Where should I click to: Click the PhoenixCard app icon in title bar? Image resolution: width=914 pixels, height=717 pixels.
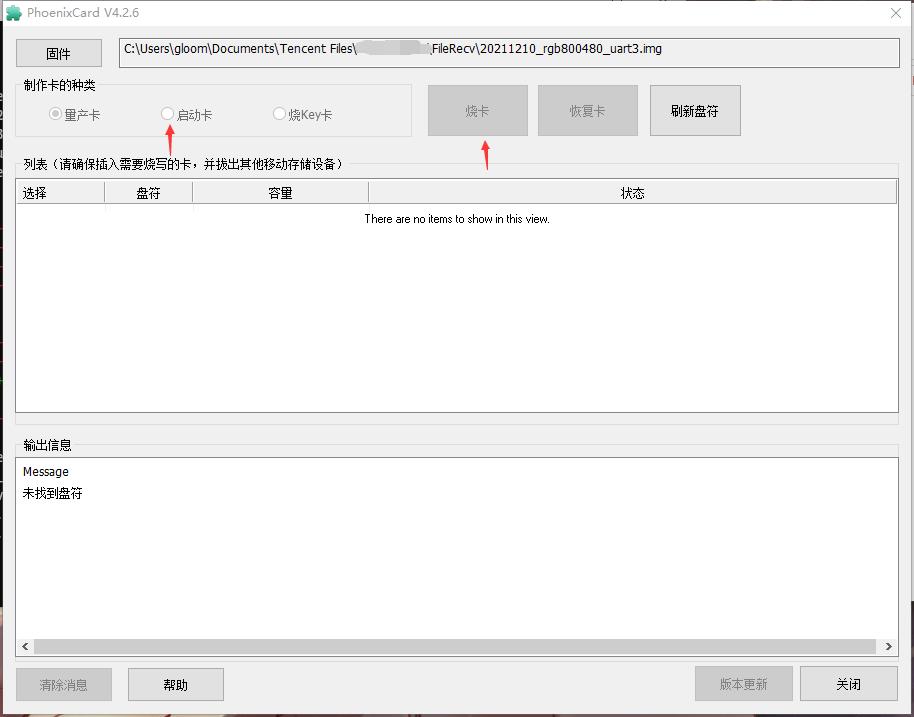pos(11,13)
